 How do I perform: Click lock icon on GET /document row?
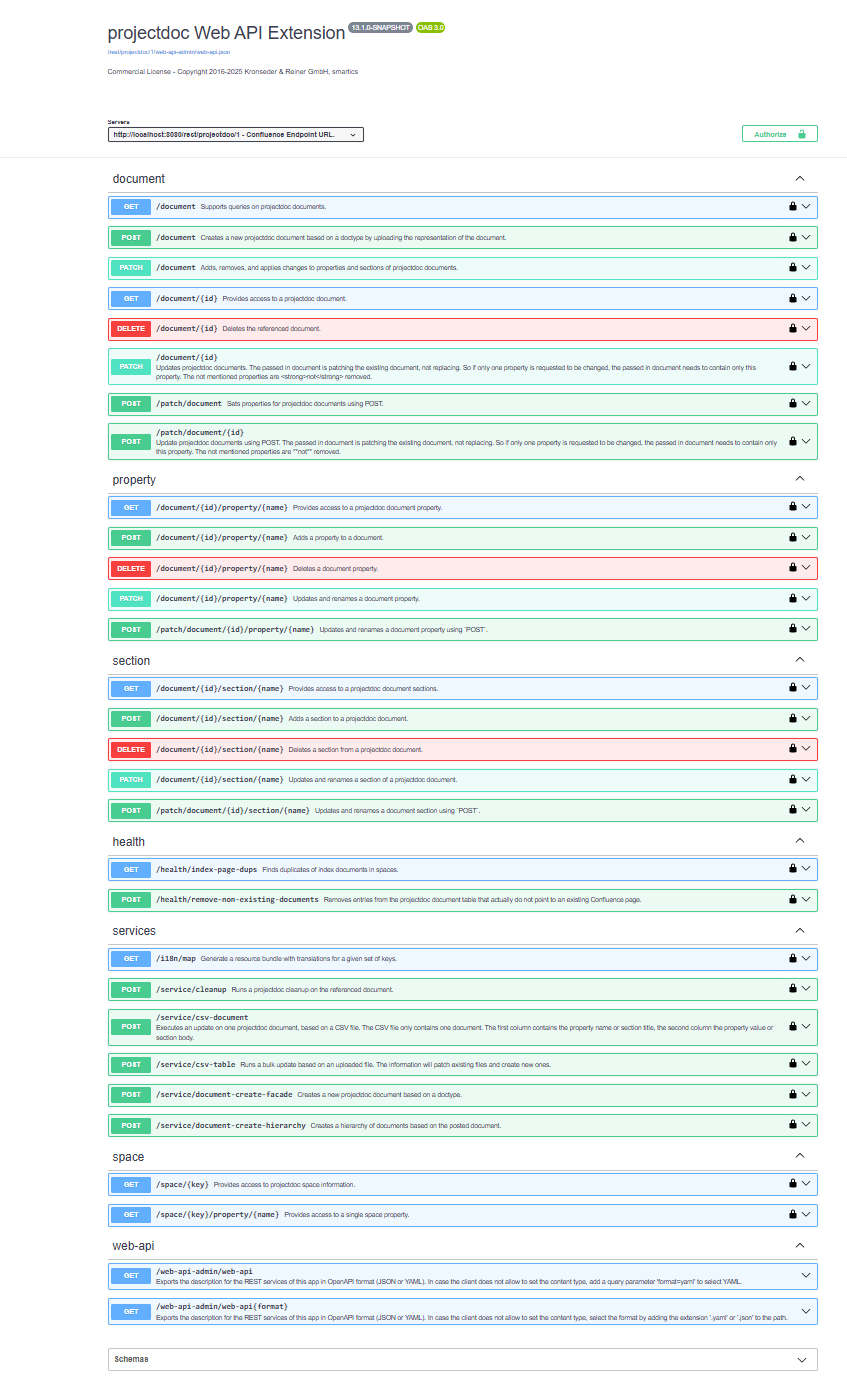coord(792,207)
